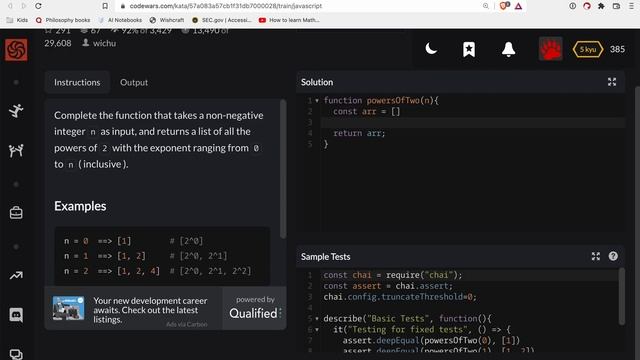Open the Wishcraft bookmark
Image resolution: width=640 pixels, height=360 pixels.
click(x=167, y=20)
